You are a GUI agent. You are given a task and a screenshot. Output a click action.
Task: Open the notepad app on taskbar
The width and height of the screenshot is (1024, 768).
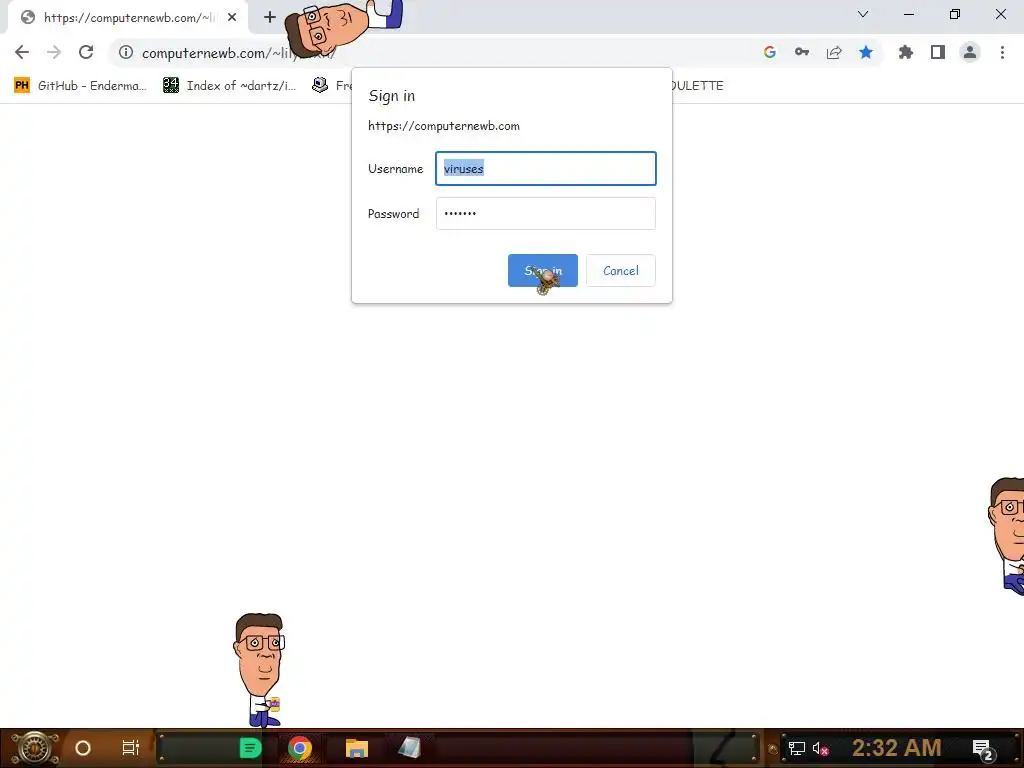[409, 748]
